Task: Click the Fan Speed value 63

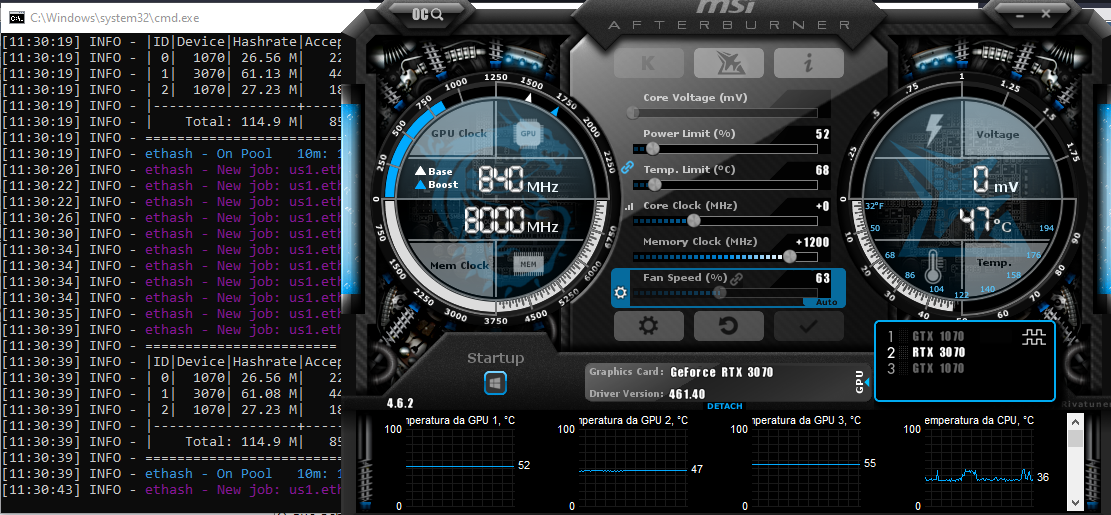Action: [823, 278]
